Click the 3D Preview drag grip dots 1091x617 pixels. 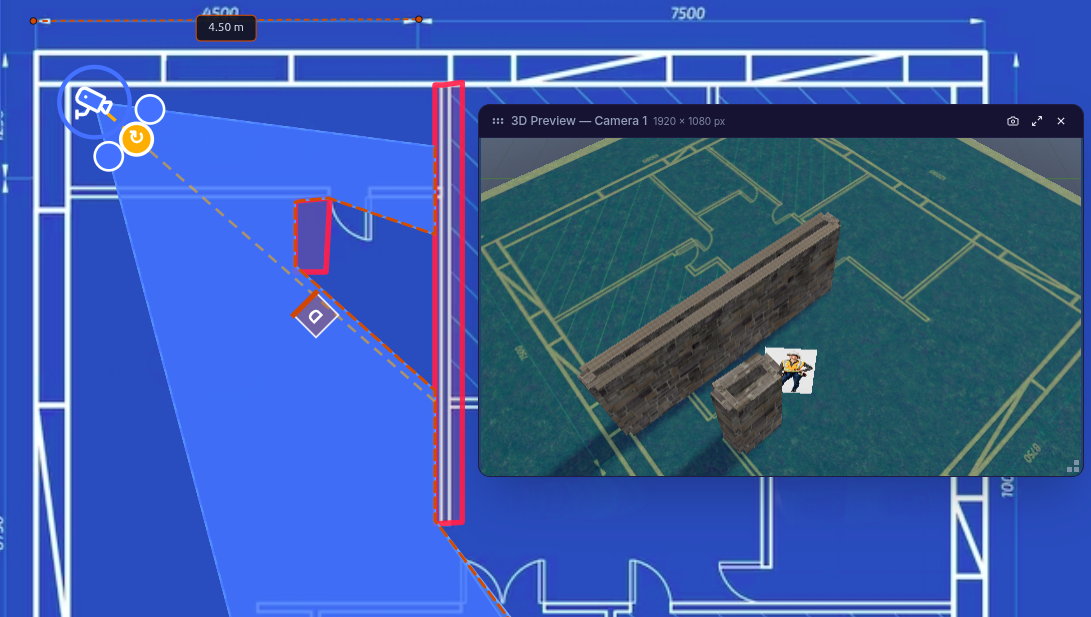[497, 121]
